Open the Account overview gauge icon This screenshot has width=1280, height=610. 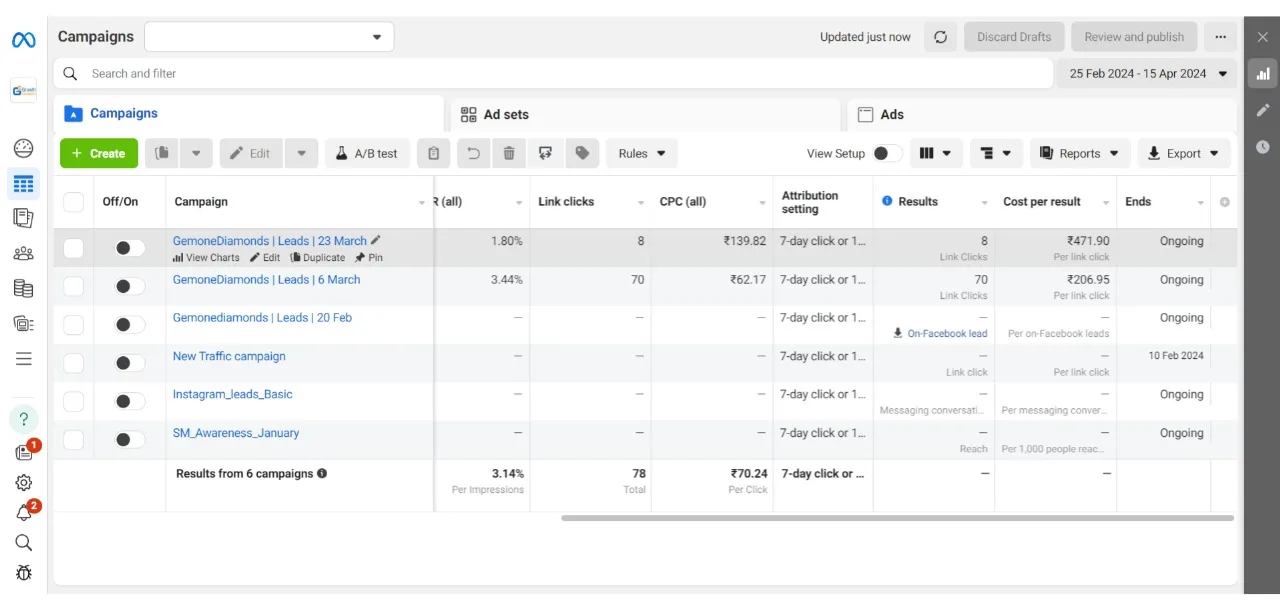click(23, 148)
